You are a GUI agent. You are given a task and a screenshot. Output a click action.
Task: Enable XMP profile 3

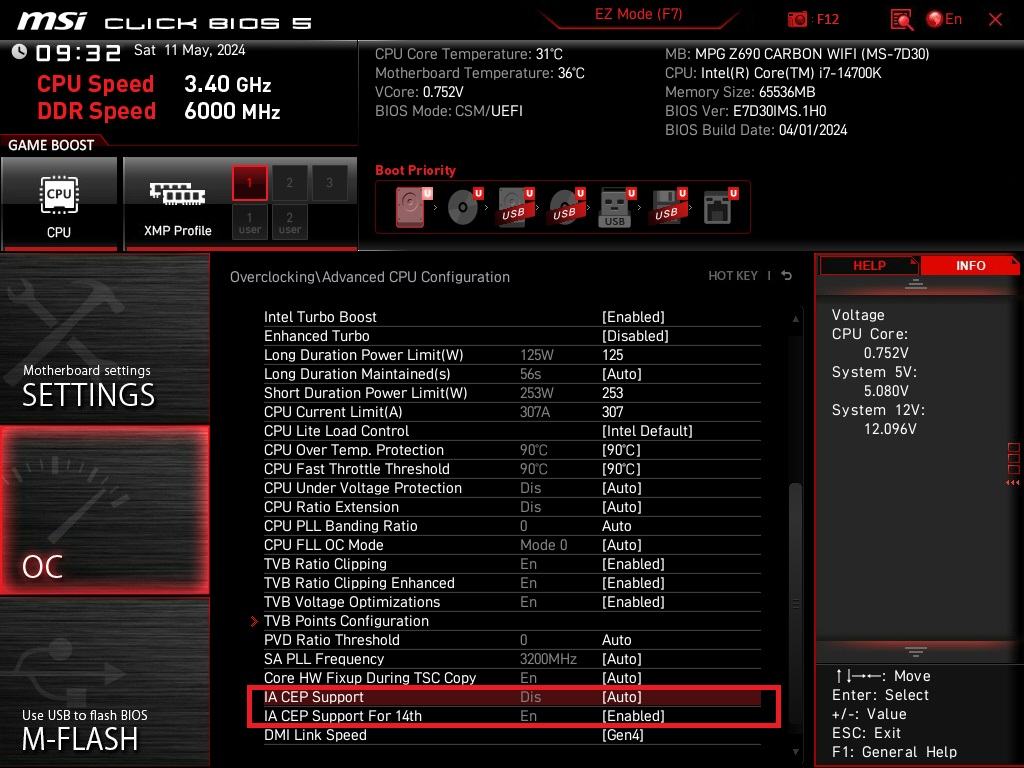click(x=329, y=182)
